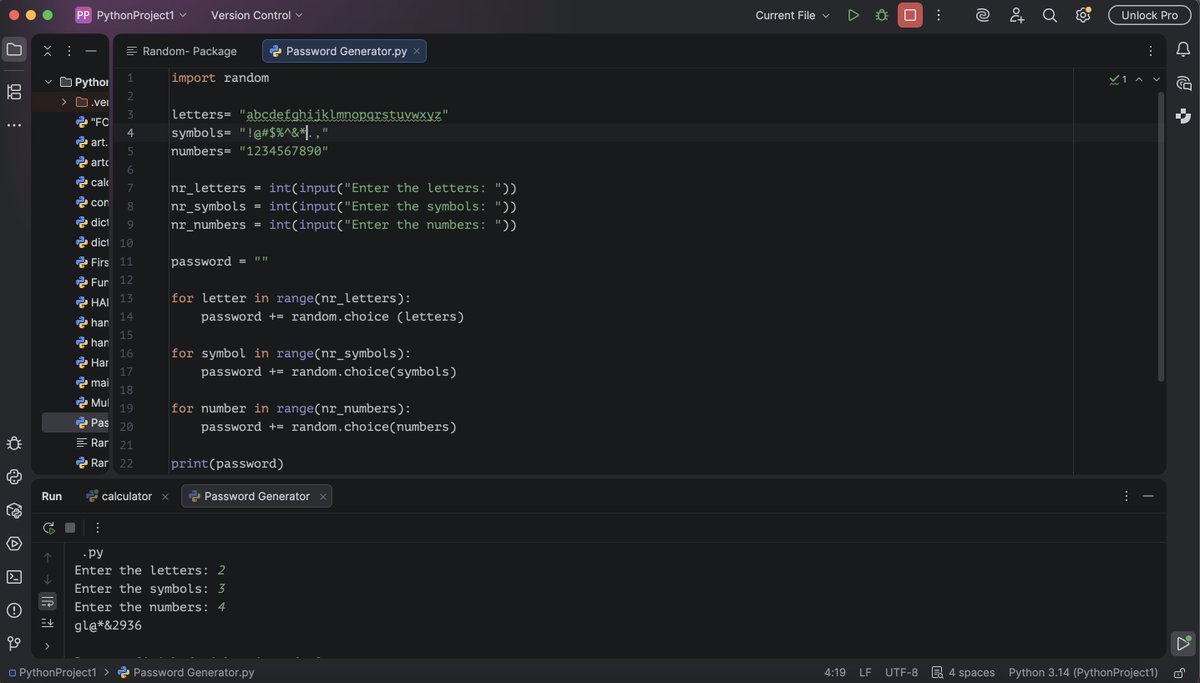Click Password Generator.py in breadcrumb bar
This screenshot has width=1200, height=683.
pos(186,672)
